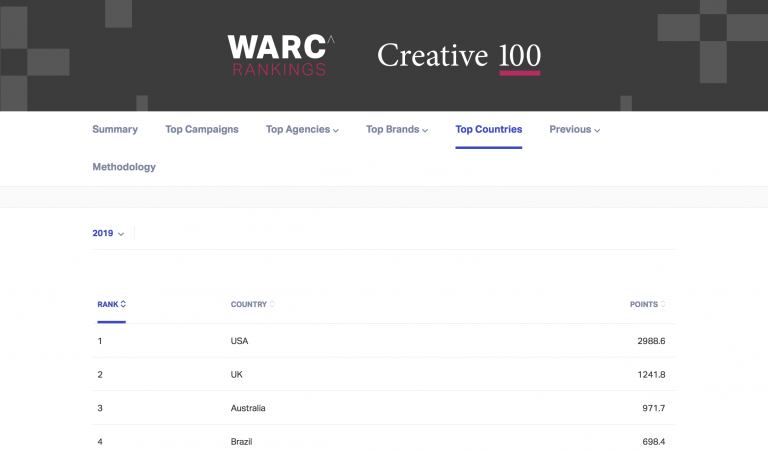Image resolution: width=768 pixels, height=451 pixels.
Task: Click rank number 1 cell
Action: [100, 341]
